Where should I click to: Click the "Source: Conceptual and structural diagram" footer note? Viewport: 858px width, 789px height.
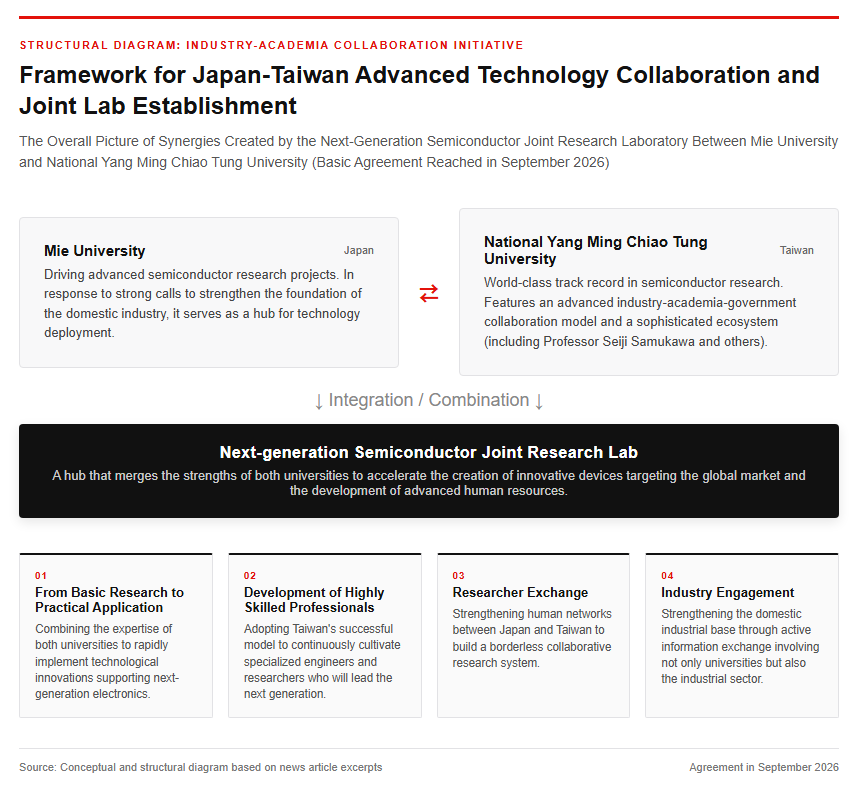click(201, 767)
